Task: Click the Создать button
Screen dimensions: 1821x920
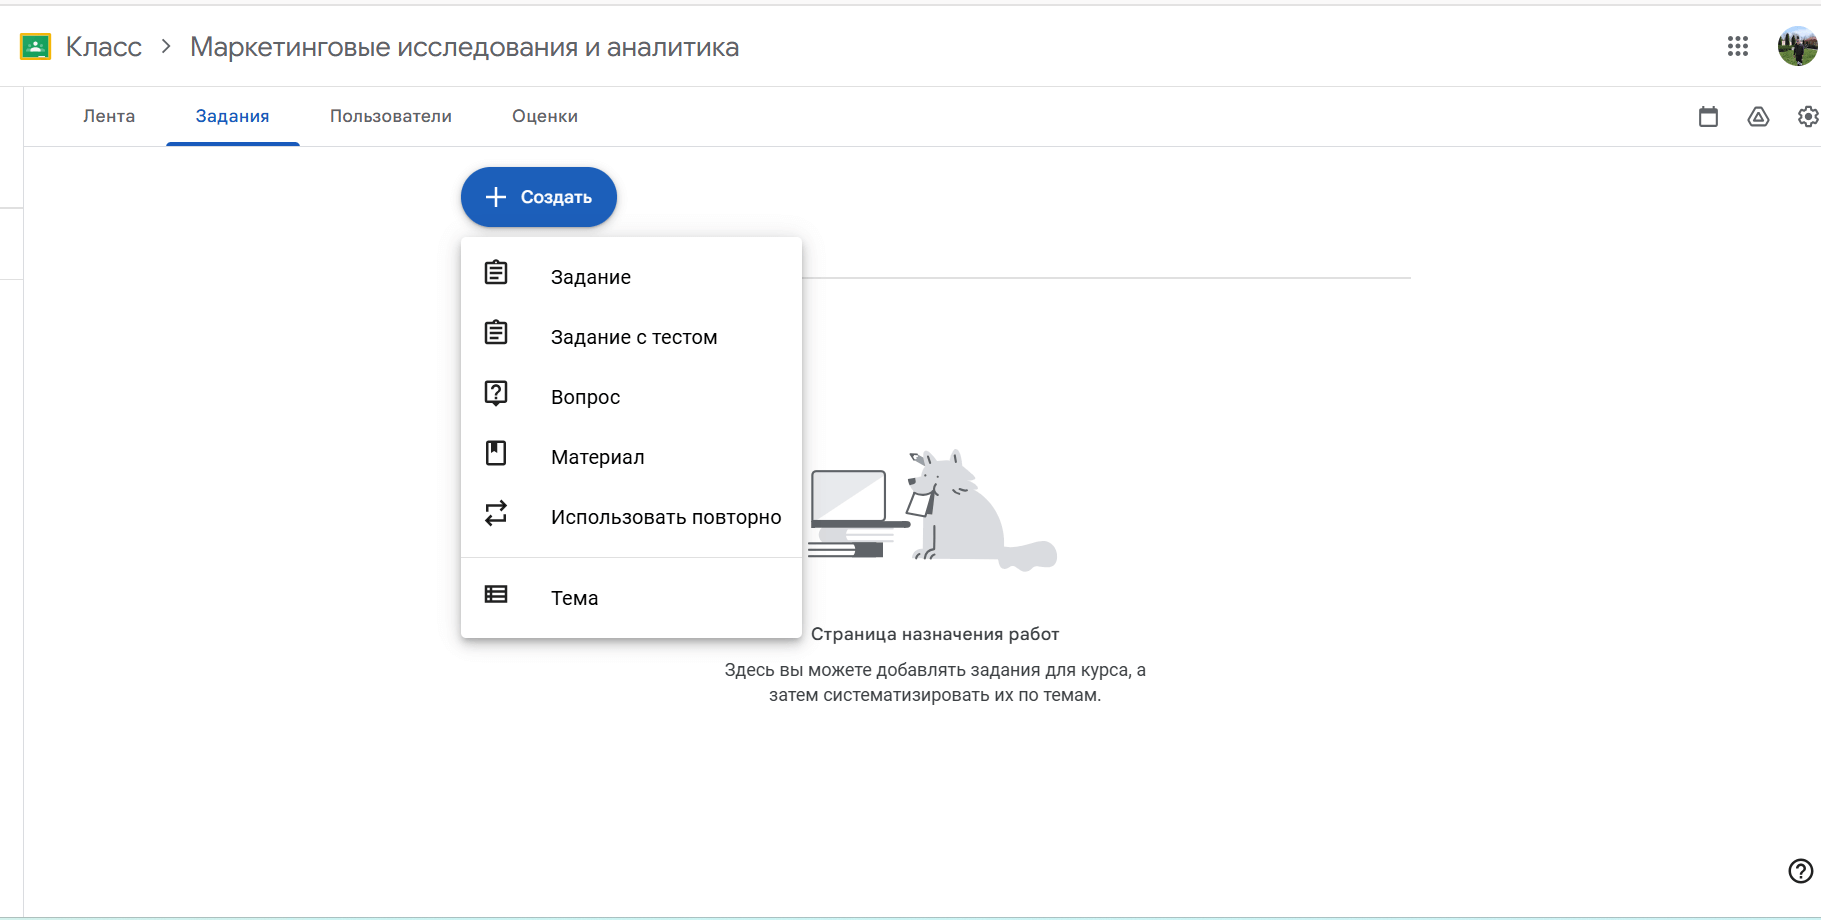Action: click(538, 197)
